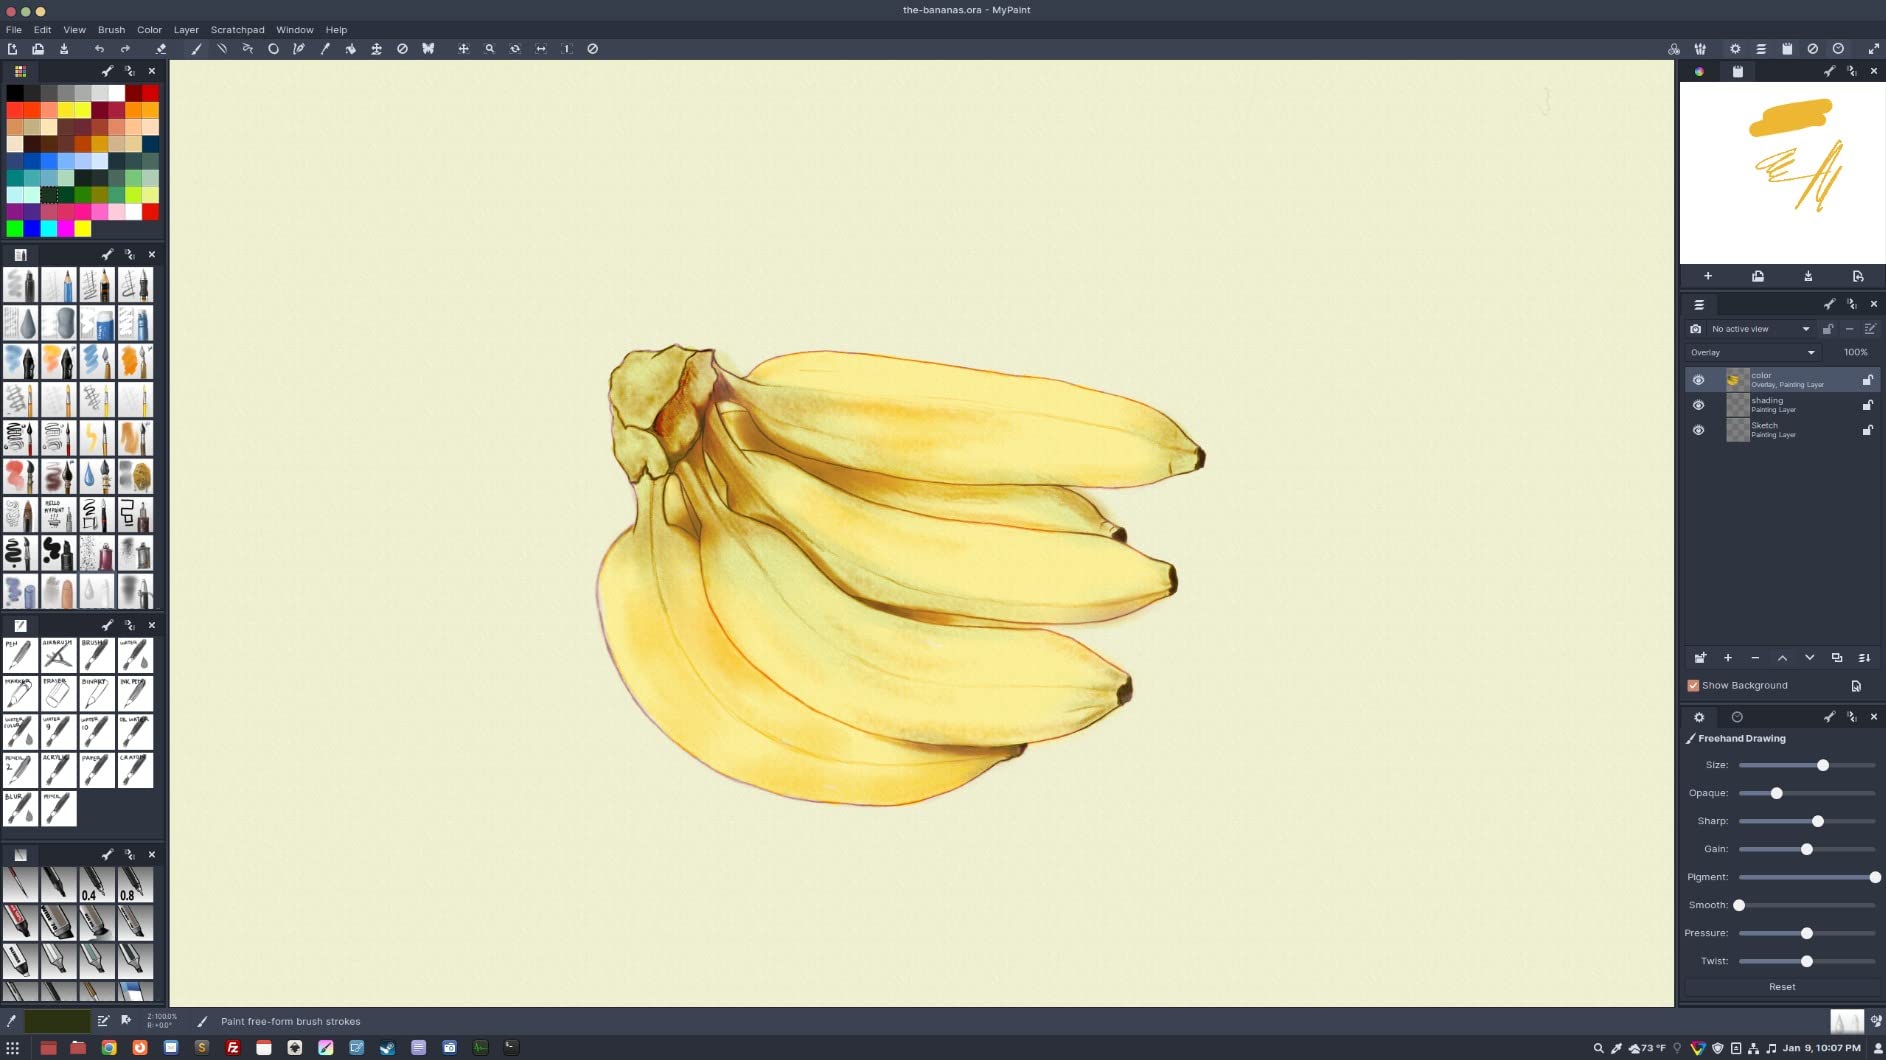Image resolution: width=1886 pixels, height=1060 pixels.
Task: Adjust the Opaque slider handle
Action: coord(1776,793)
